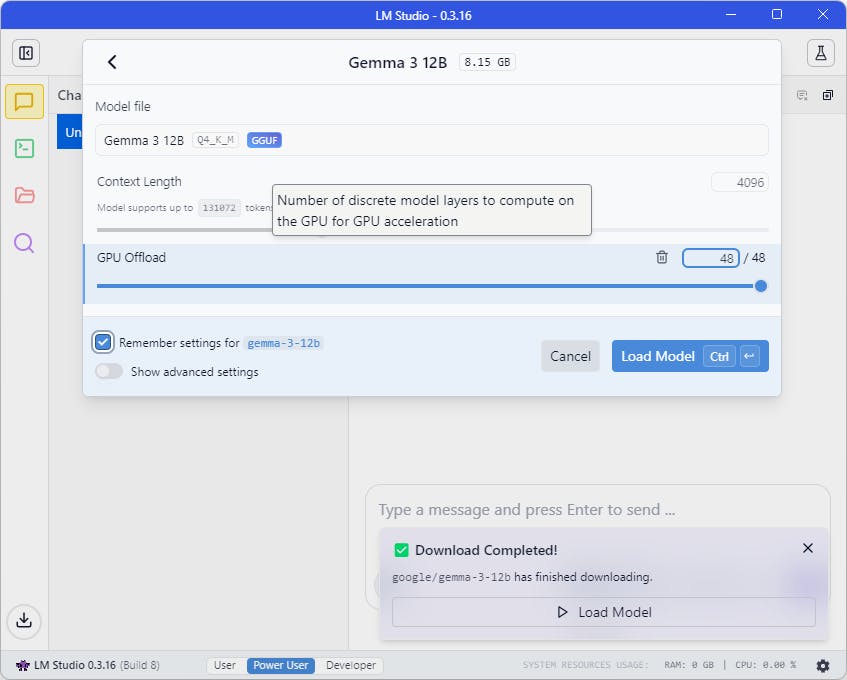Click the RAM usage status entry
Image resolution: width=847 pixels, height=680 pixels.
tap(689, 665)
